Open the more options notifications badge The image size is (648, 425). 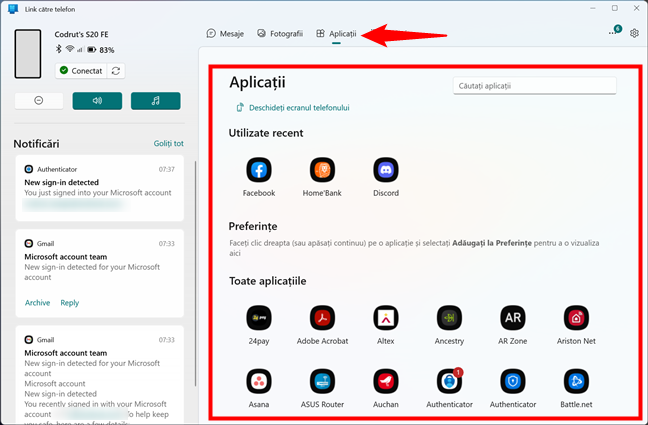tap(615, 31)
